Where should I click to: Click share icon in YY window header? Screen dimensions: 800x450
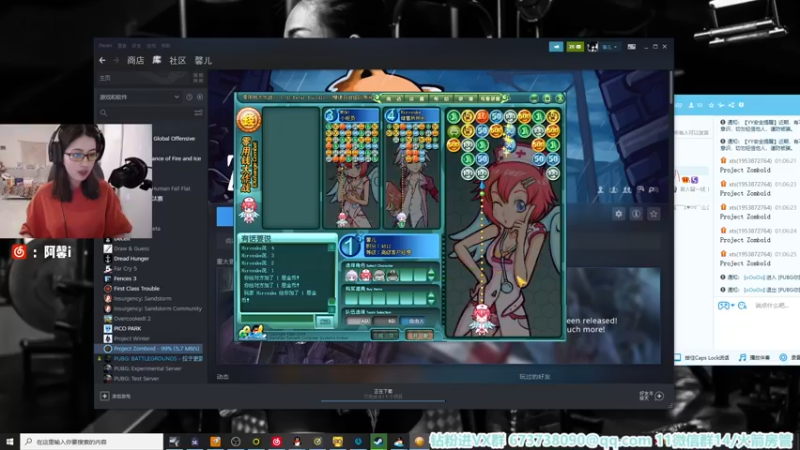click(x=731, y=105)
